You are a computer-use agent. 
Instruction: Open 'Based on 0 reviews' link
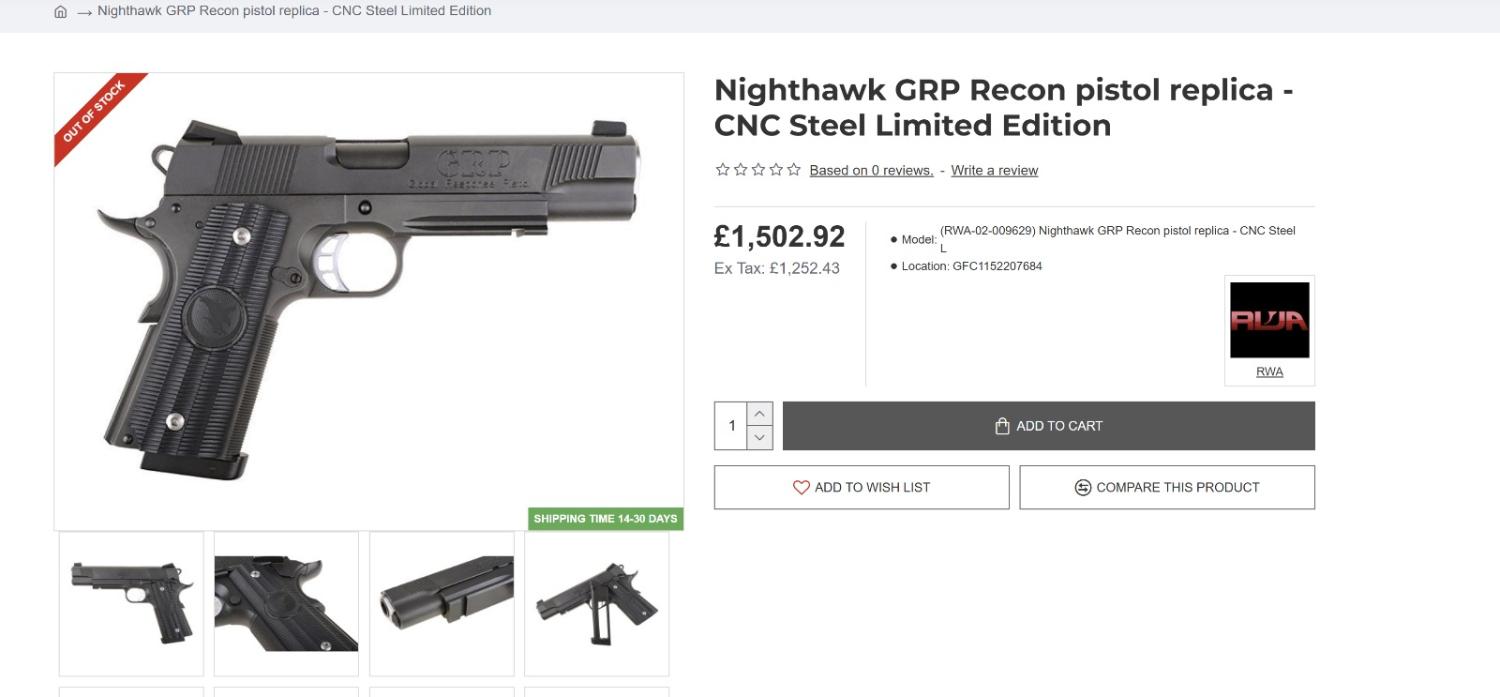[x=871, y=170]
